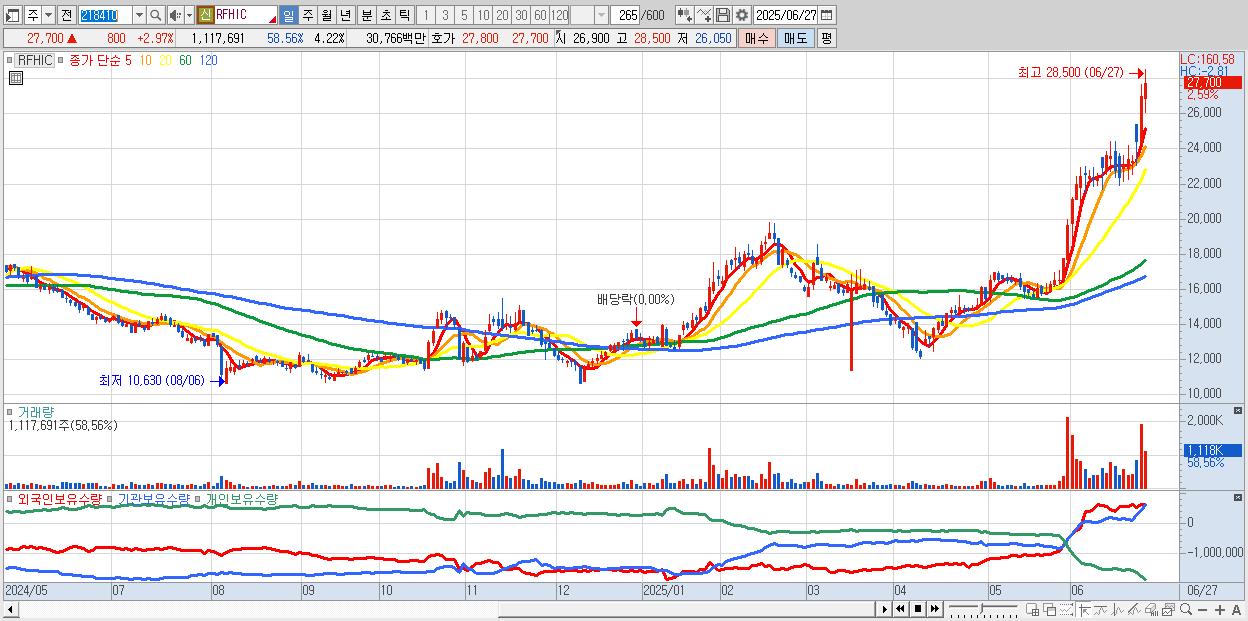Screen dimensions: 1248x621
Task: Click the 최고 28,500 (06/27) marker
Action: tap(1070, 73)
